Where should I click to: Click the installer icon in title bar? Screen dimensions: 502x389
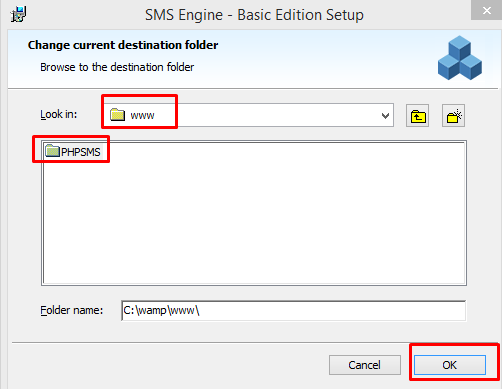[x=18, y=14]
